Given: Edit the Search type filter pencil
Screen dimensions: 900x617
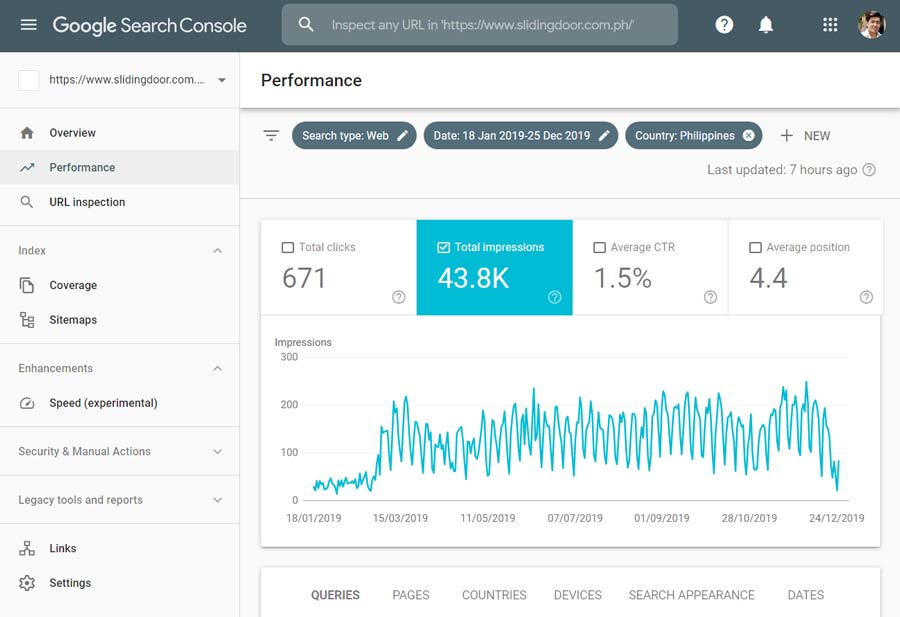Looking at the screenshot, I should [403, 136].
